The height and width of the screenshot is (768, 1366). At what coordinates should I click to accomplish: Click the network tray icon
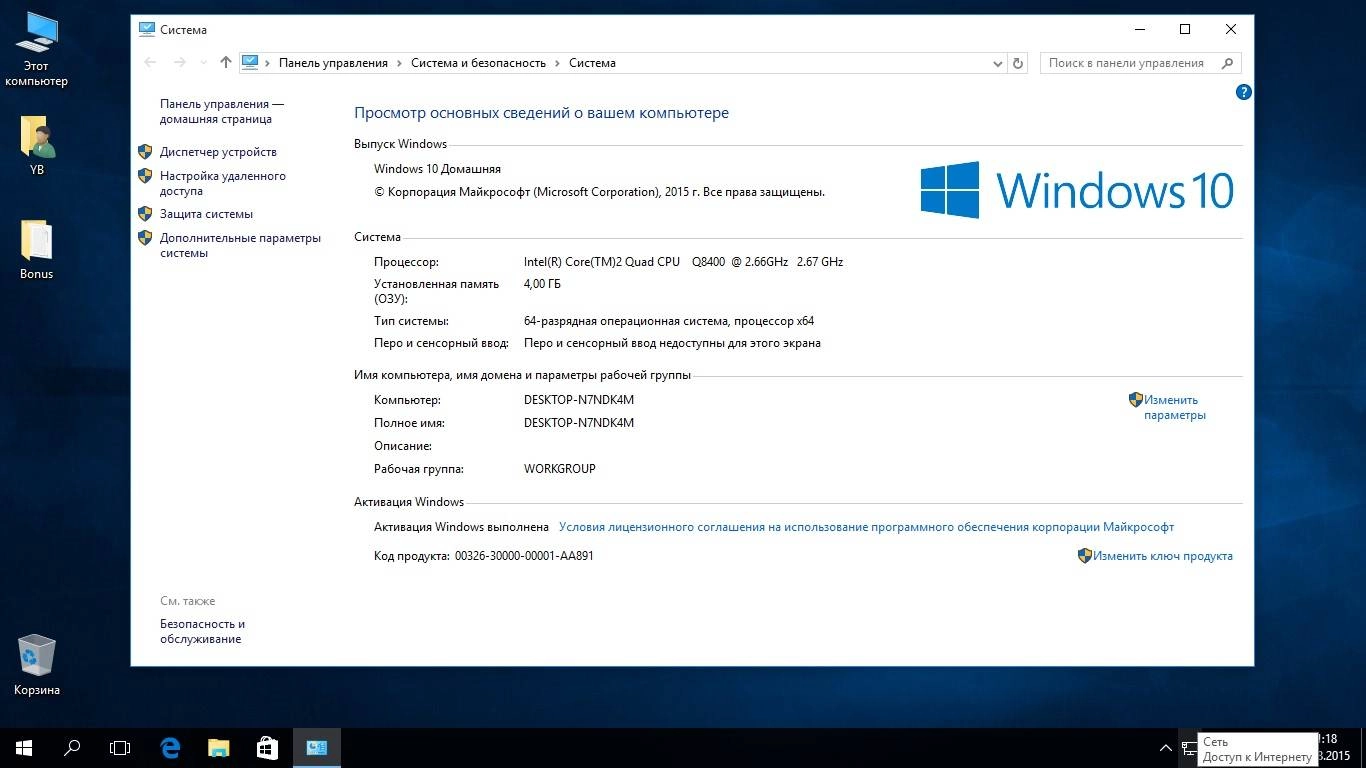click(1189, 748)
